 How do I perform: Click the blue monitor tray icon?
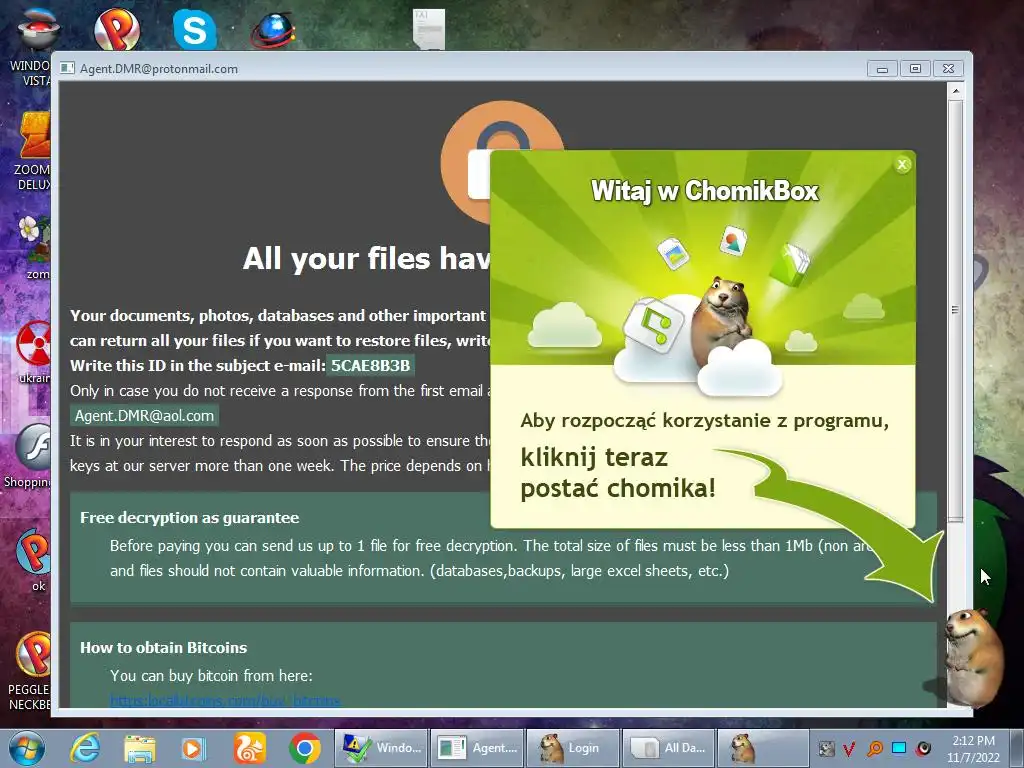[899, 748]
